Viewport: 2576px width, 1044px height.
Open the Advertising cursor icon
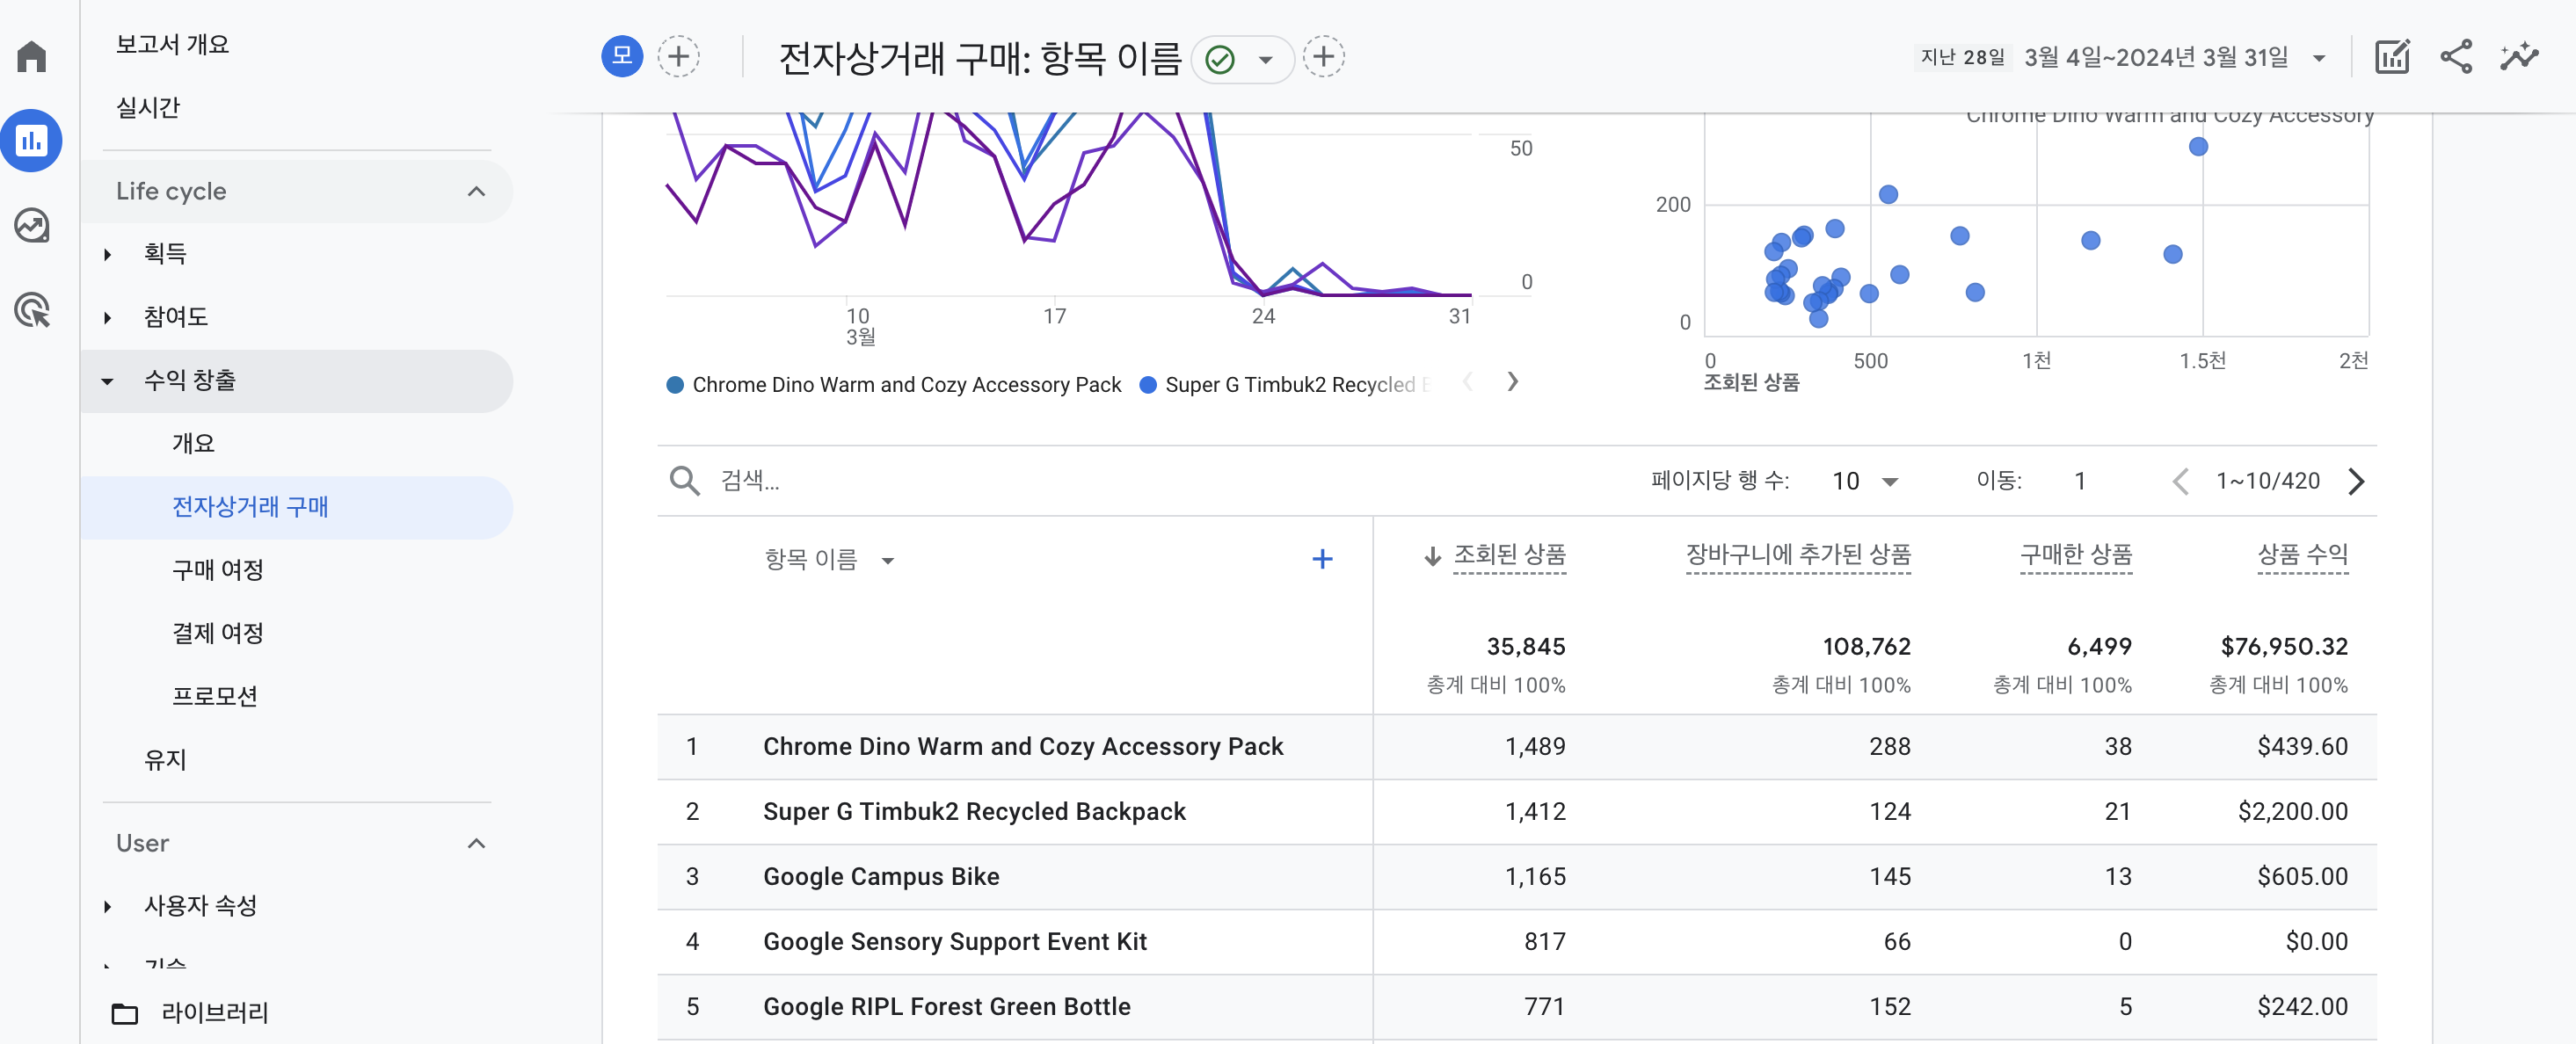pos(32,311)
